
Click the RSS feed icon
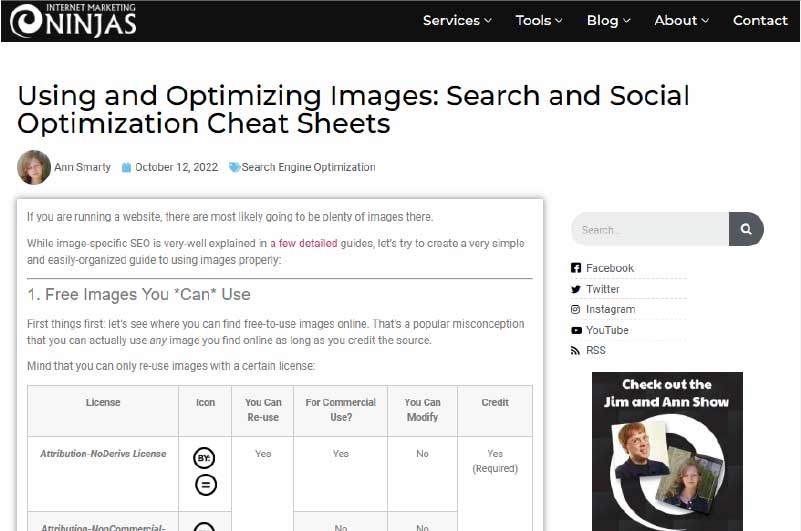[x=575, y=351]
